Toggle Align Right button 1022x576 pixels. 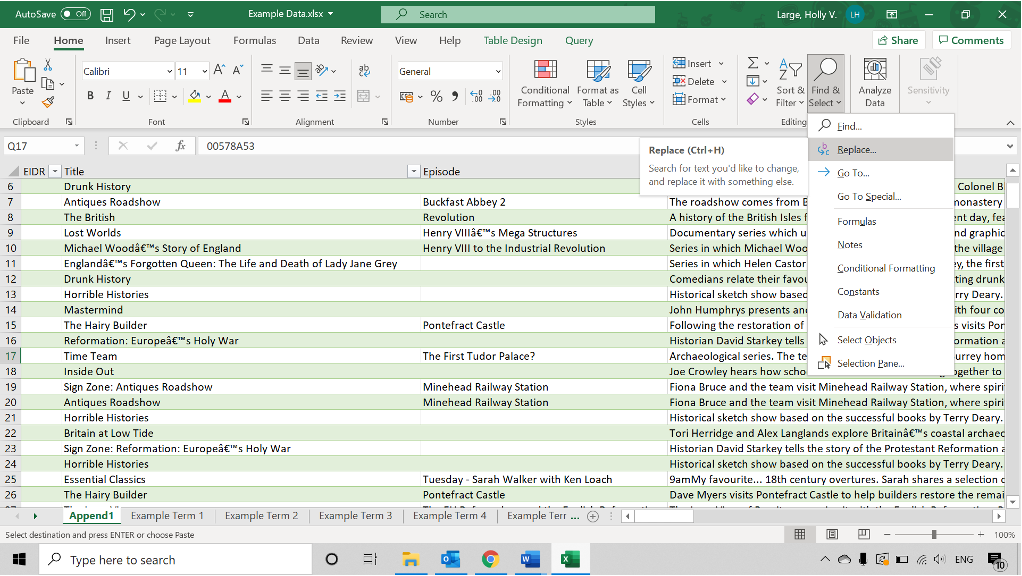[303, 96]
